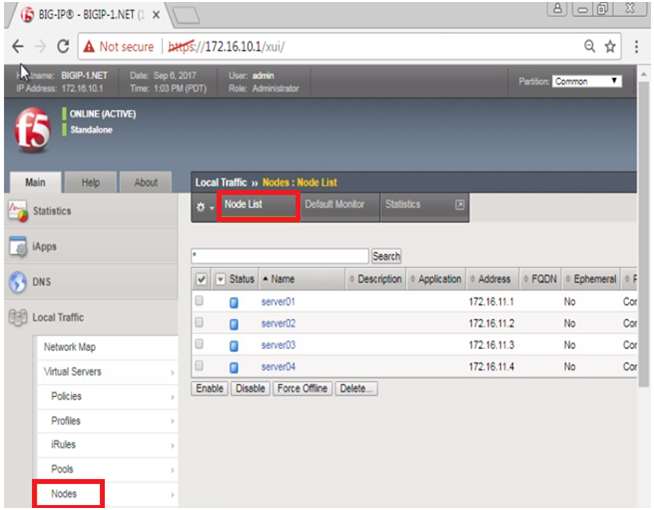Open the DNS globe icon

[17, 282]
